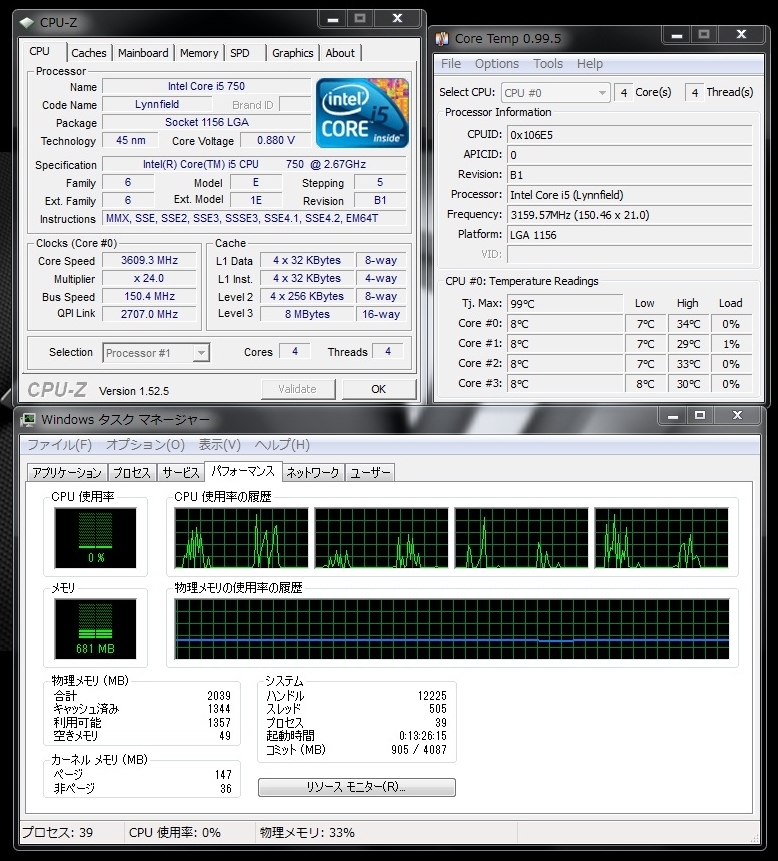
Task: Click the プロセス: 39 status bar entry
Action: pyautogui.click(x=57, y=832)
